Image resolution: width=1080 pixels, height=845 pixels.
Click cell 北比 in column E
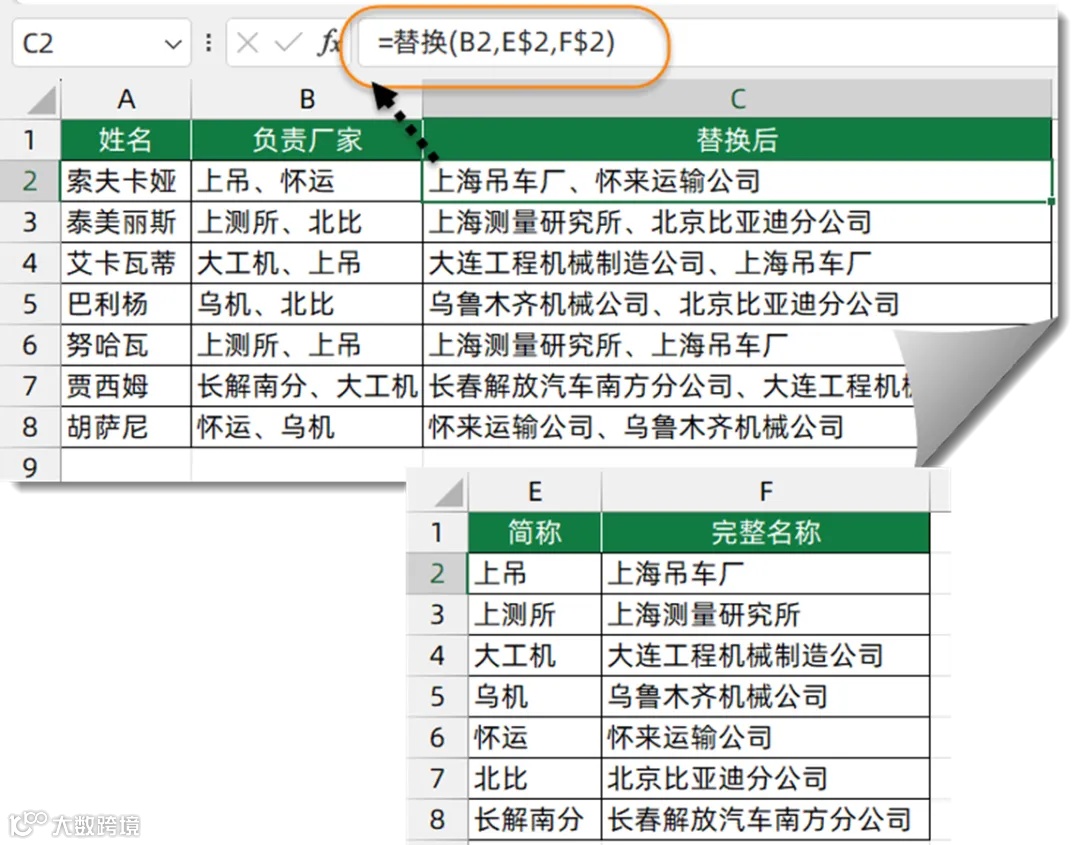point(534,778)
